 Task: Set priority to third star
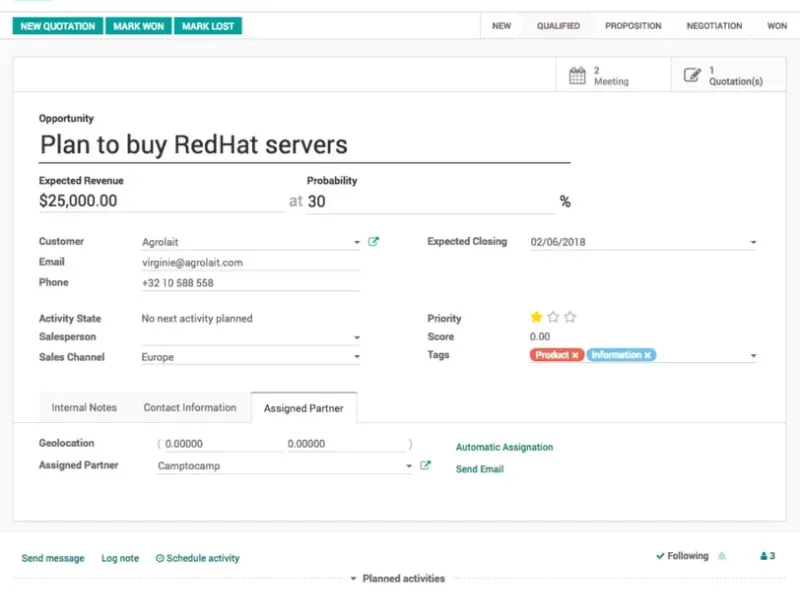[570, 317]
